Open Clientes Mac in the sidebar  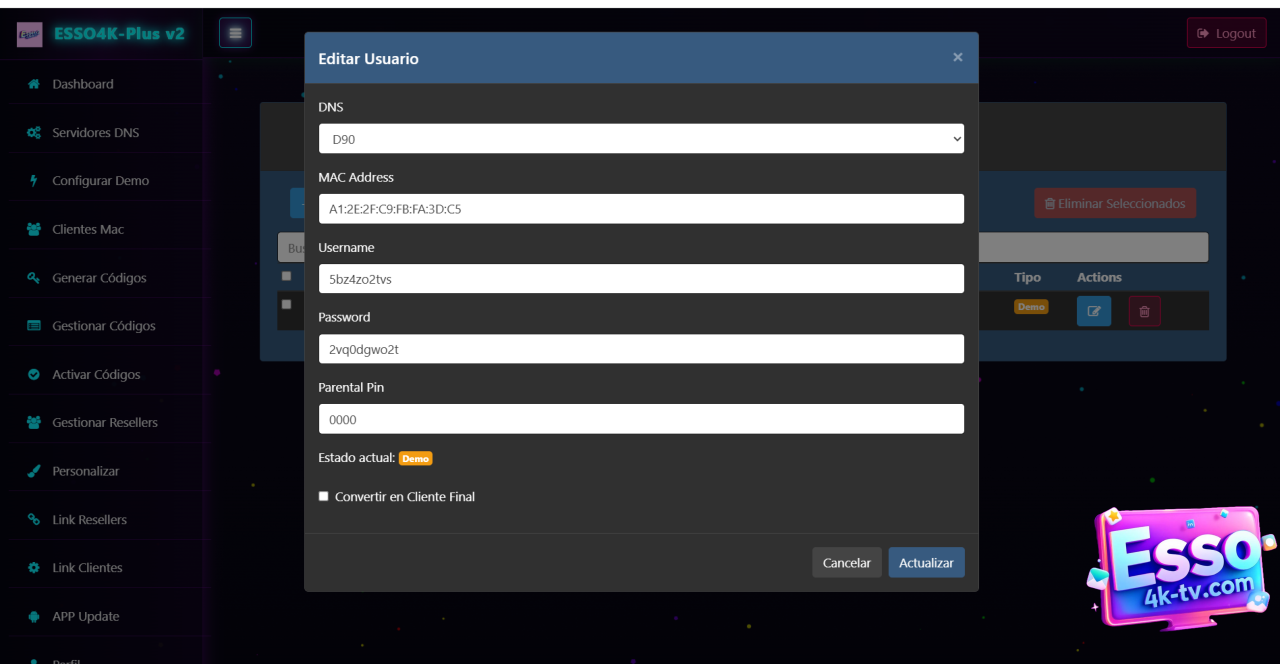pos(88,229)
